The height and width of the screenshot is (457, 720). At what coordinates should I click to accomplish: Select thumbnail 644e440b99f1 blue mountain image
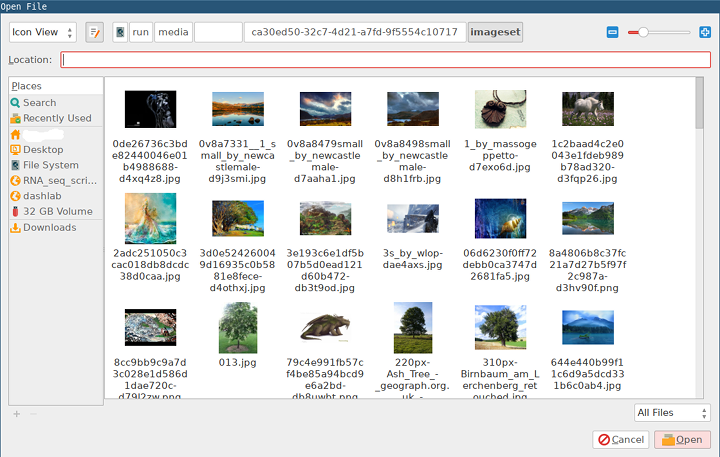pyautogui.click(x=588, y=327)
